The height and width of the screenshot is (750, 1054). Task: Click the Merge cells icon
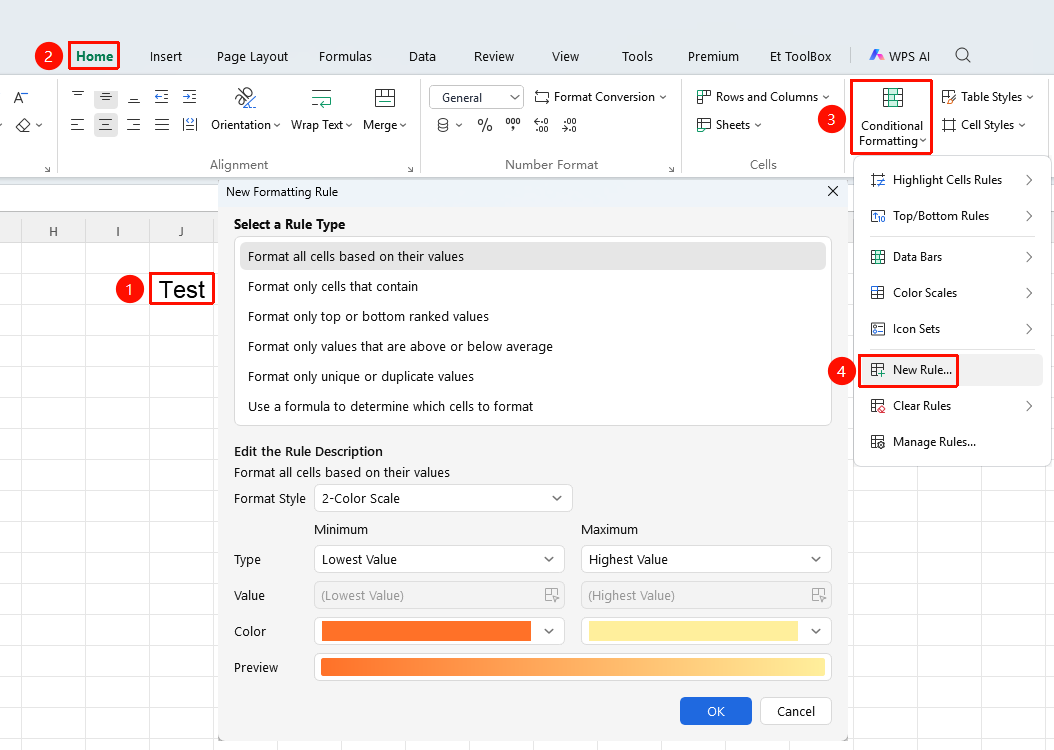tap(384, 98)
